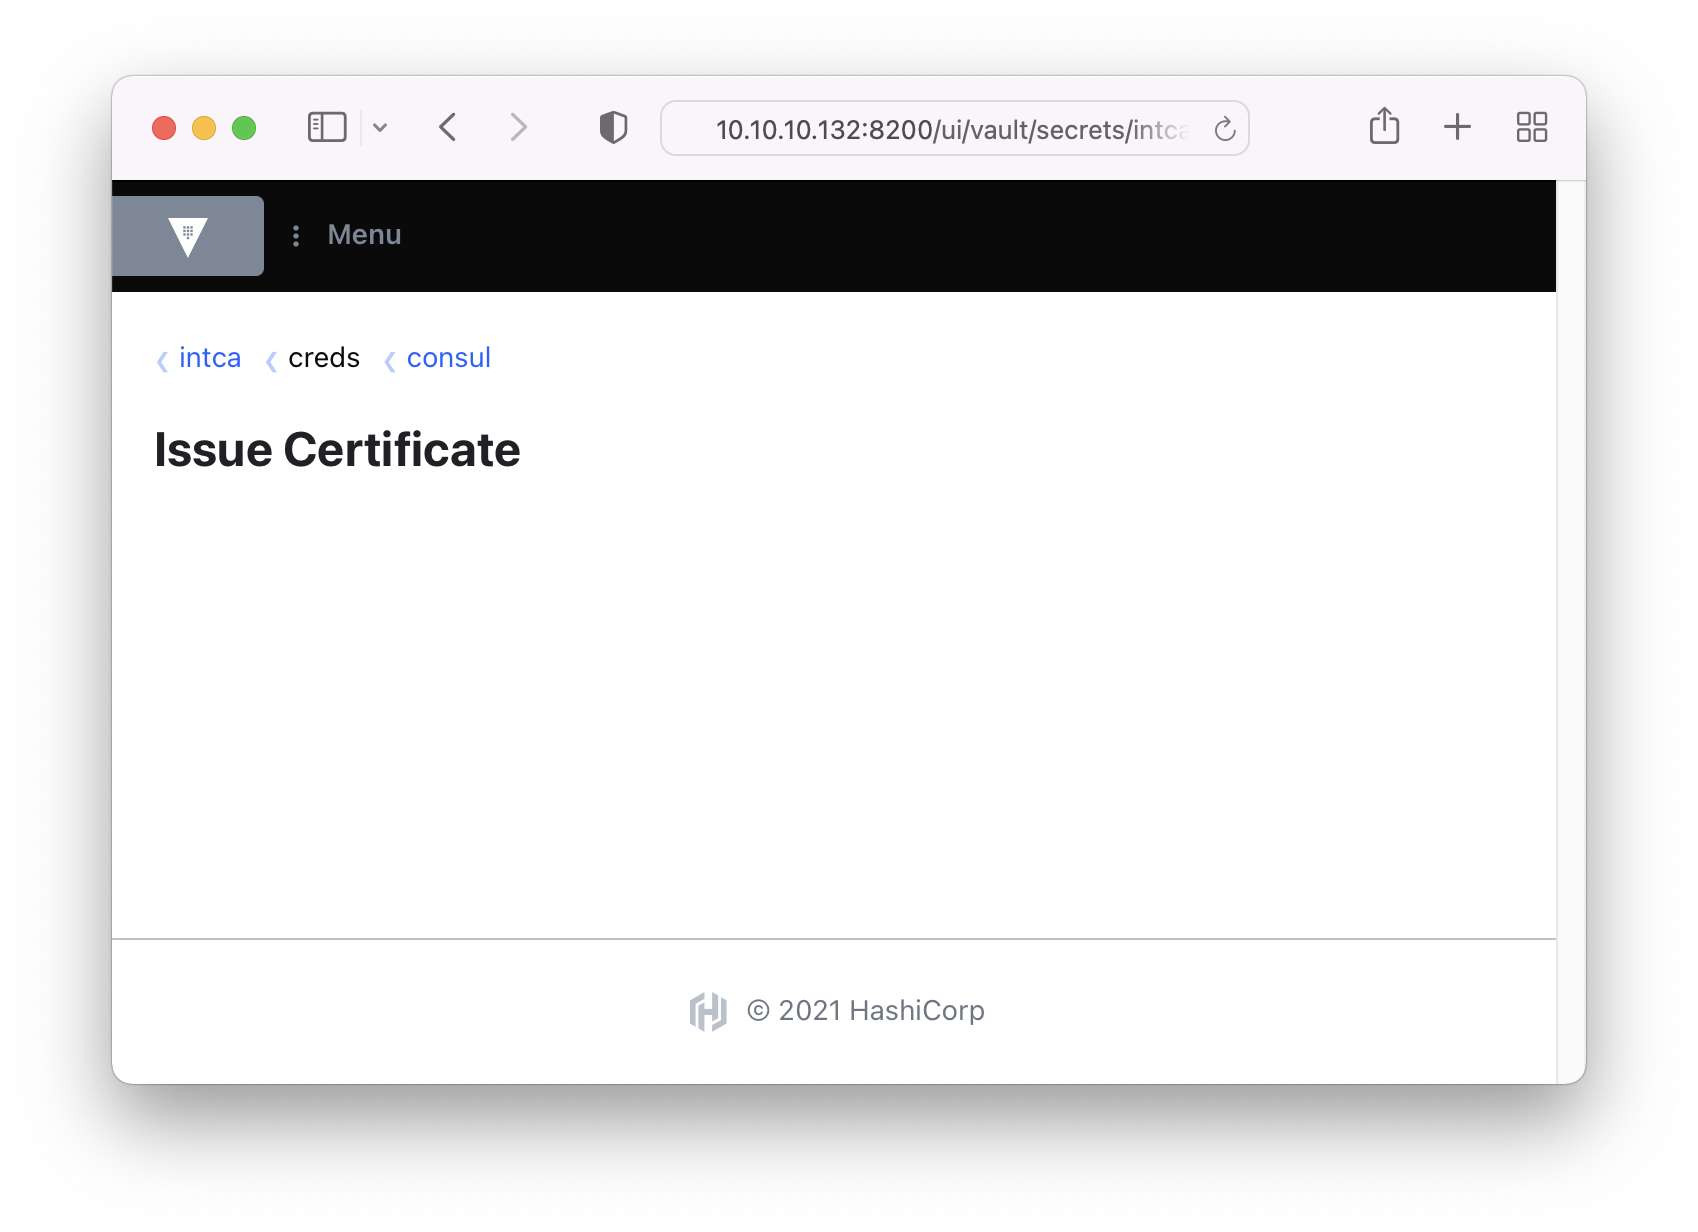Expand the sidebar options dropdown arrow

click(380, 128)
